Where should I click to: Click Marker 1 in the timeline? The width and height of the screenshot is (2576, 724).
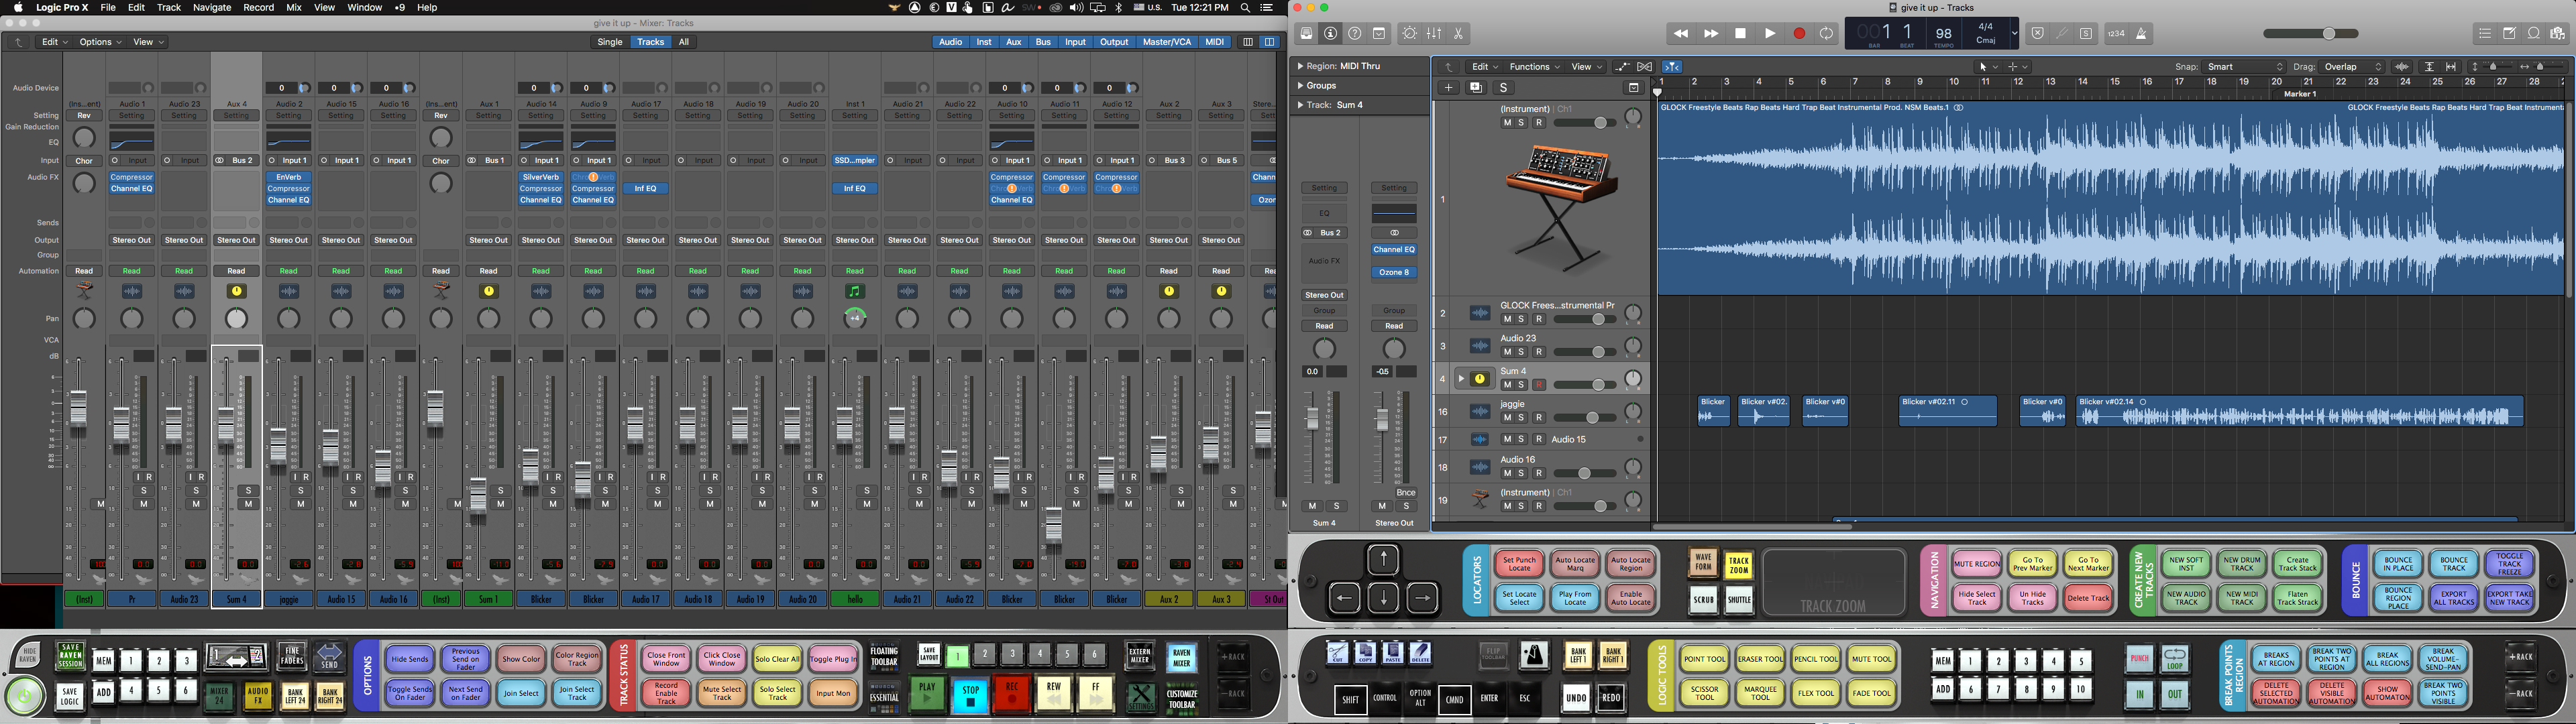(2300, 94)
